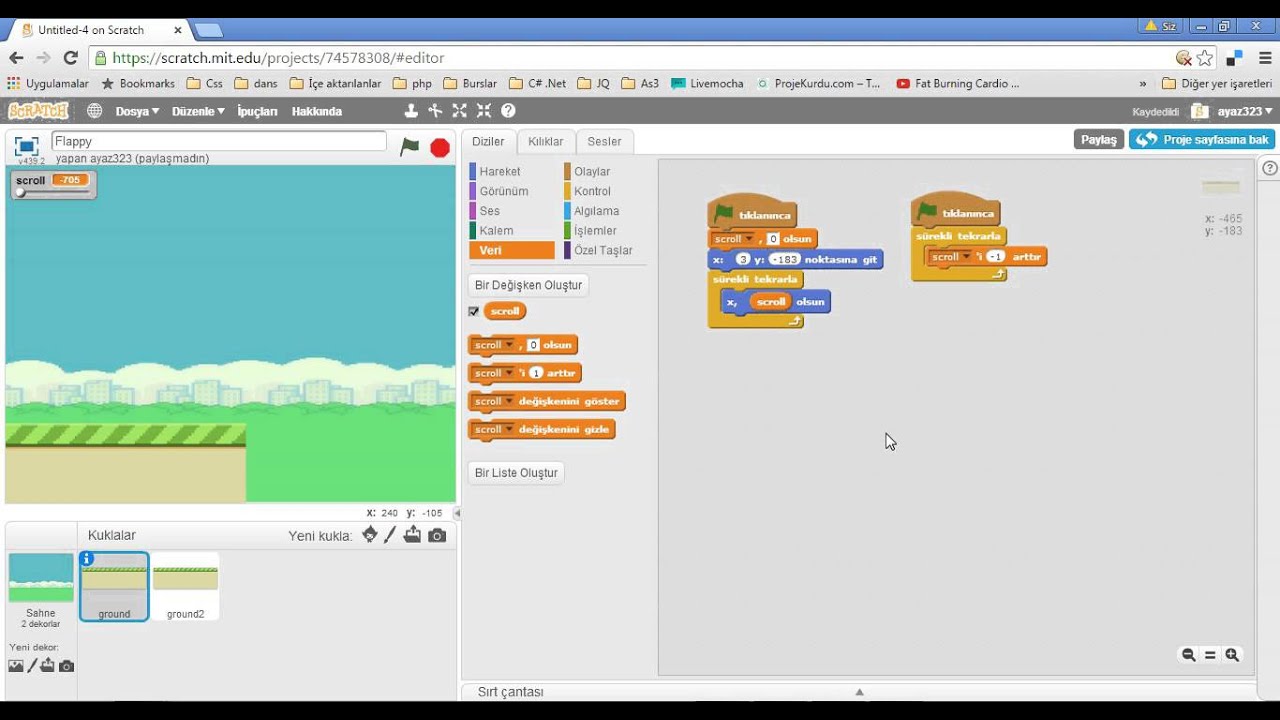This screenshot has height=720, width=1280.
Task: Open variable dropdown in 'değişkenini göster' block
Action: (x=509, y=401)
